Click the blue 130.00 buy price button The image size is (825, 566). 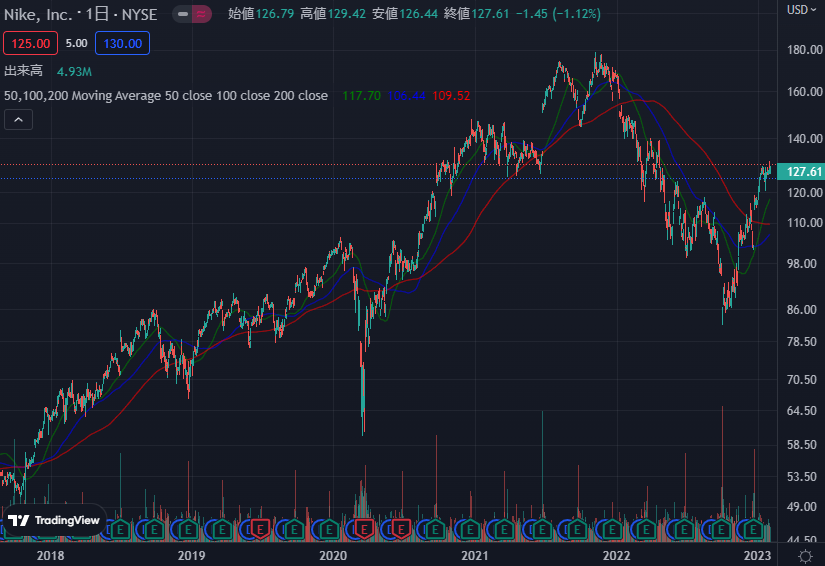coord(123,43)
